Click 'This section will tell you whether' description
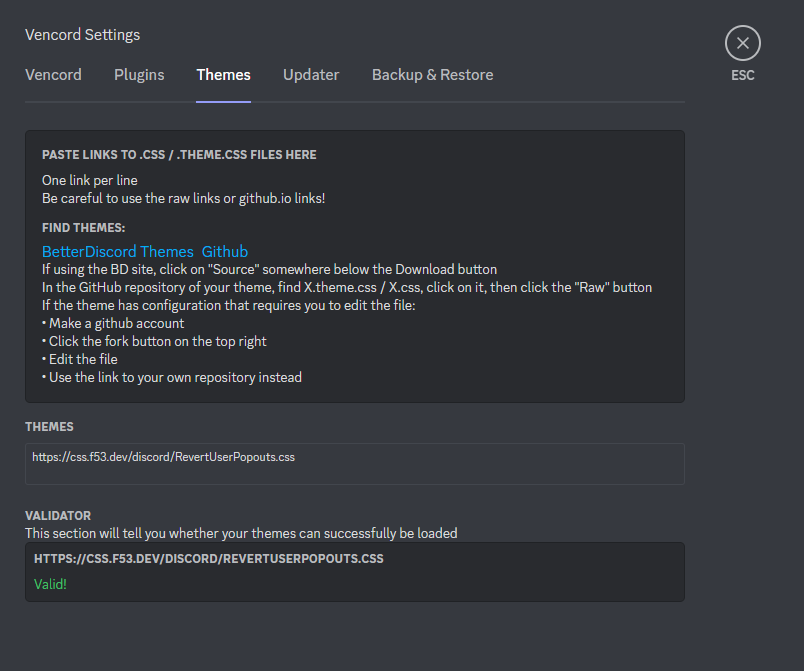804x671 pixels. tap(241, 534)
